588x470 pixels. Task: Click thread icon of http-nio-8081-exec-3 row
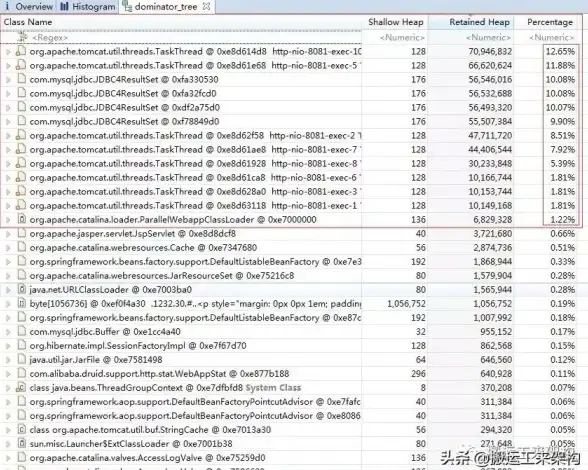click(x=21, y=191)
